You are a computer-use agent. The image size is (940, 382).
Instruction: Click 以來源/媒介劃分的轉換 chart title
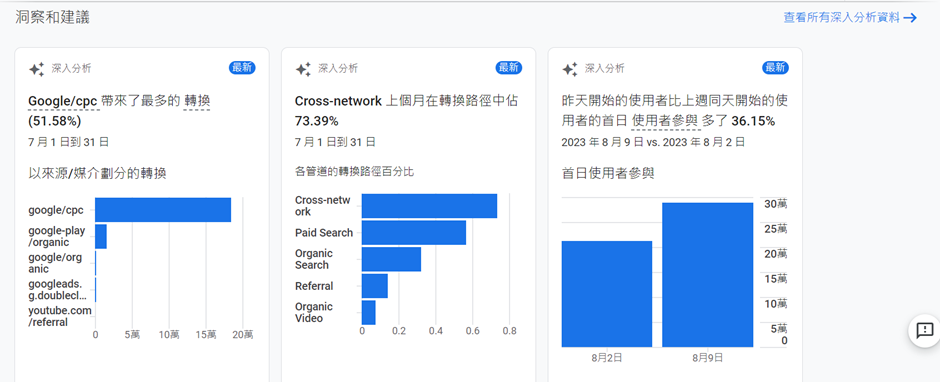click(97, 174)
